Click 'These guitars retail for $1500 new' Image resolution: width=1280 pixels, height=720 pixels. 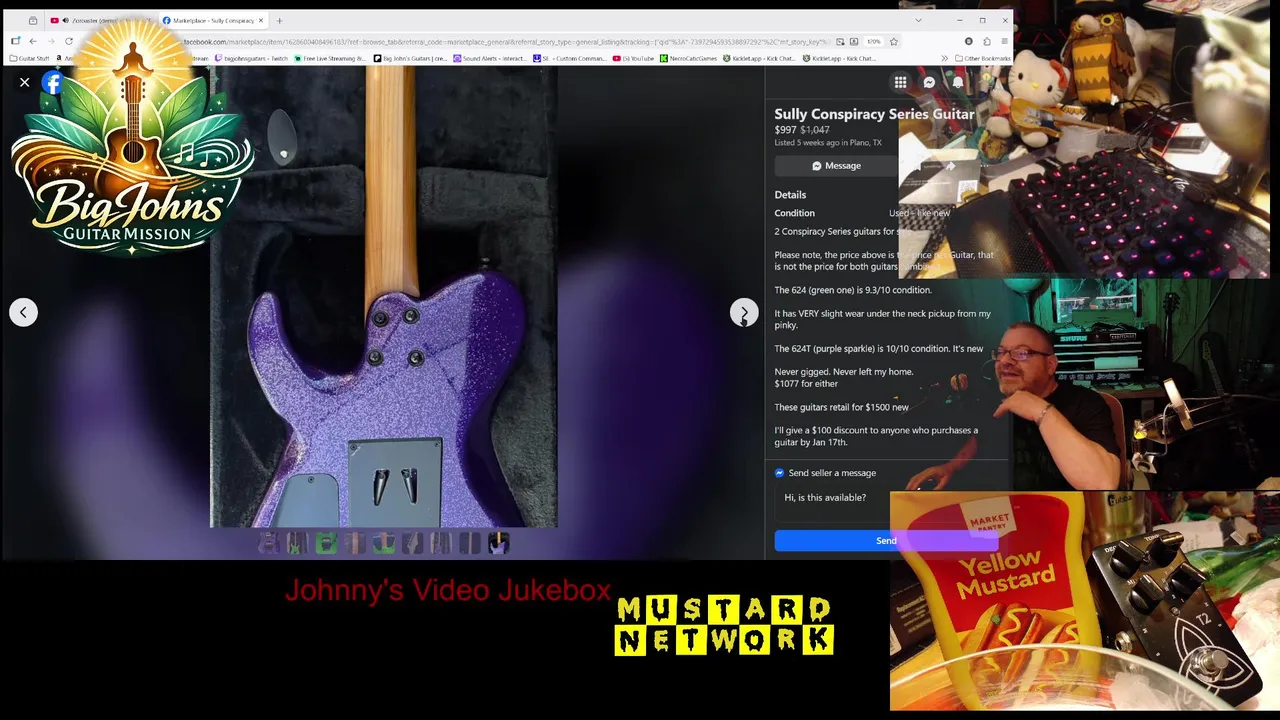841,407
